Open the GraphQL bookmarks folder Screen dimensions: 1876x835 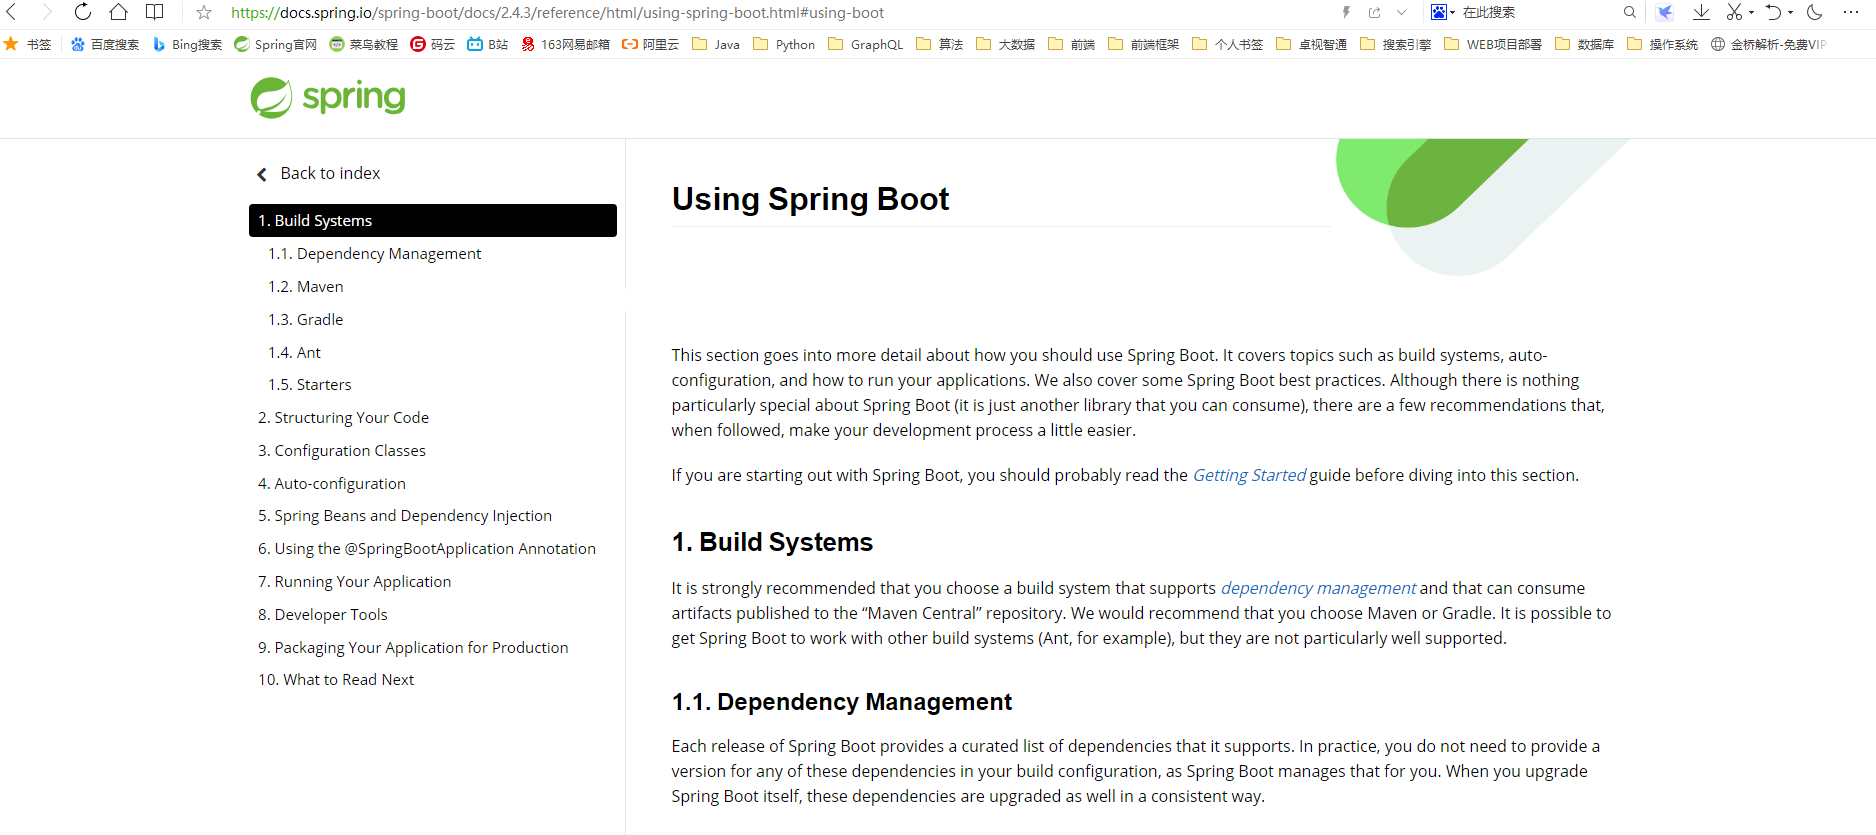[866, 44]
